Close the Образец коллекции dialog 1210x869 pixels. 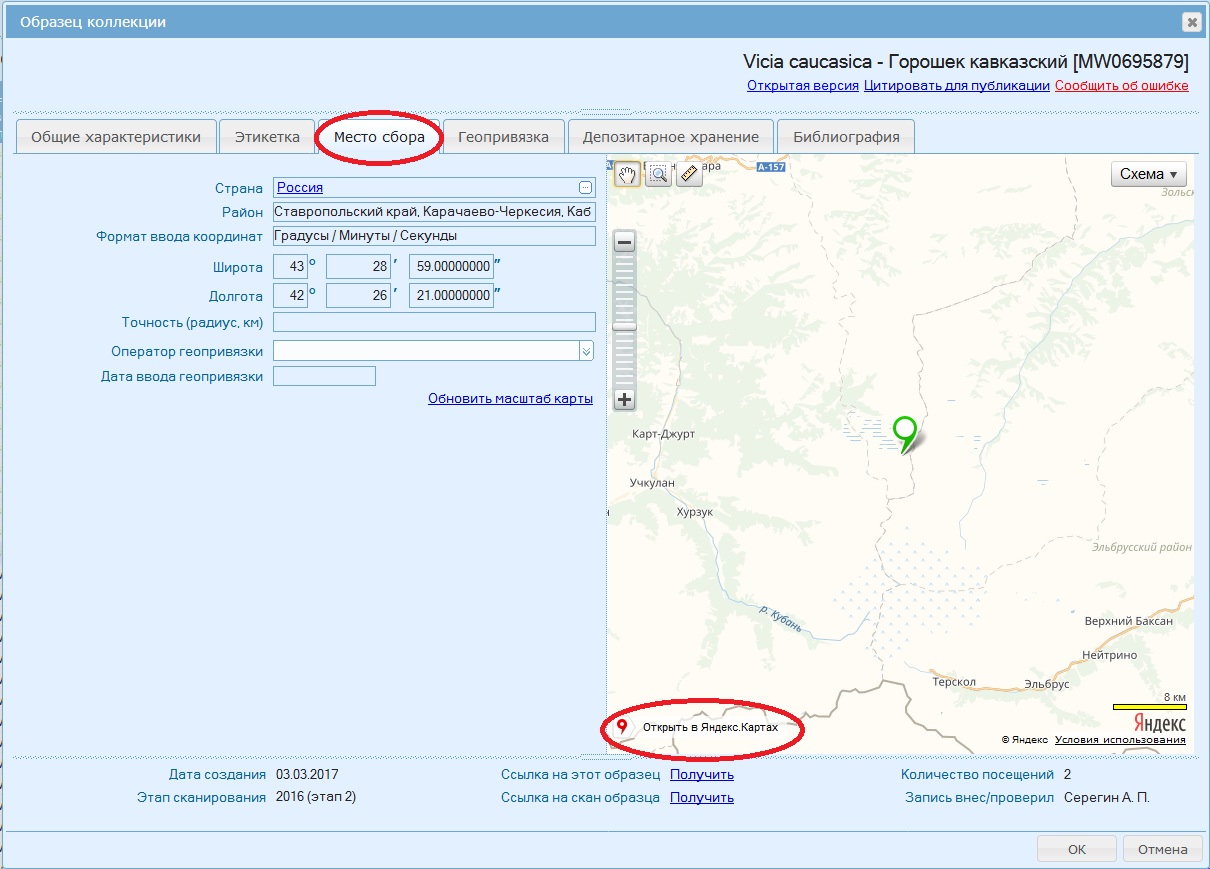[x=1190, y=22]
